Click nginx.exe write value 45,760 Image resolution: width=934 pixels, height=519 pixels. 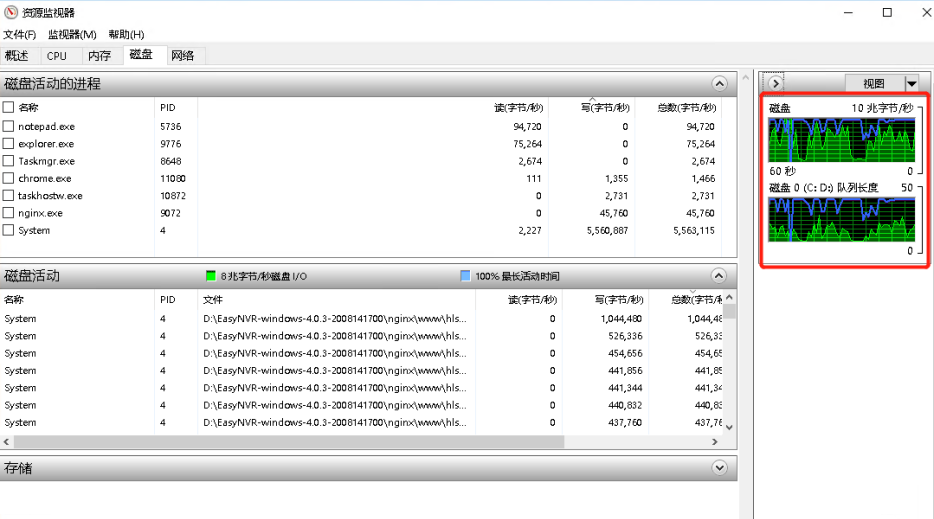coord(614,213)
